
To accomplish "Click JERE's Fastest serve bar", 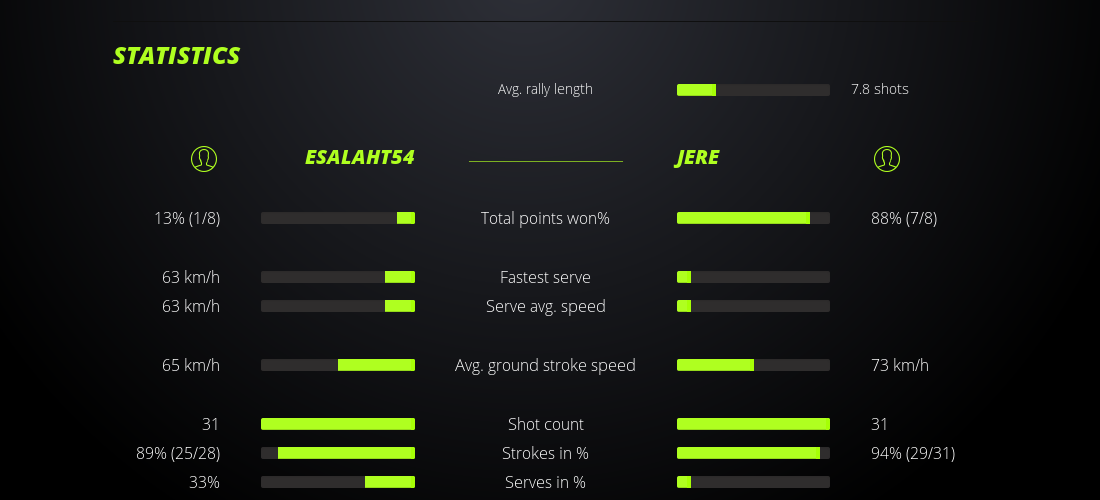I will pyautogui.click(x=753, y=277).
